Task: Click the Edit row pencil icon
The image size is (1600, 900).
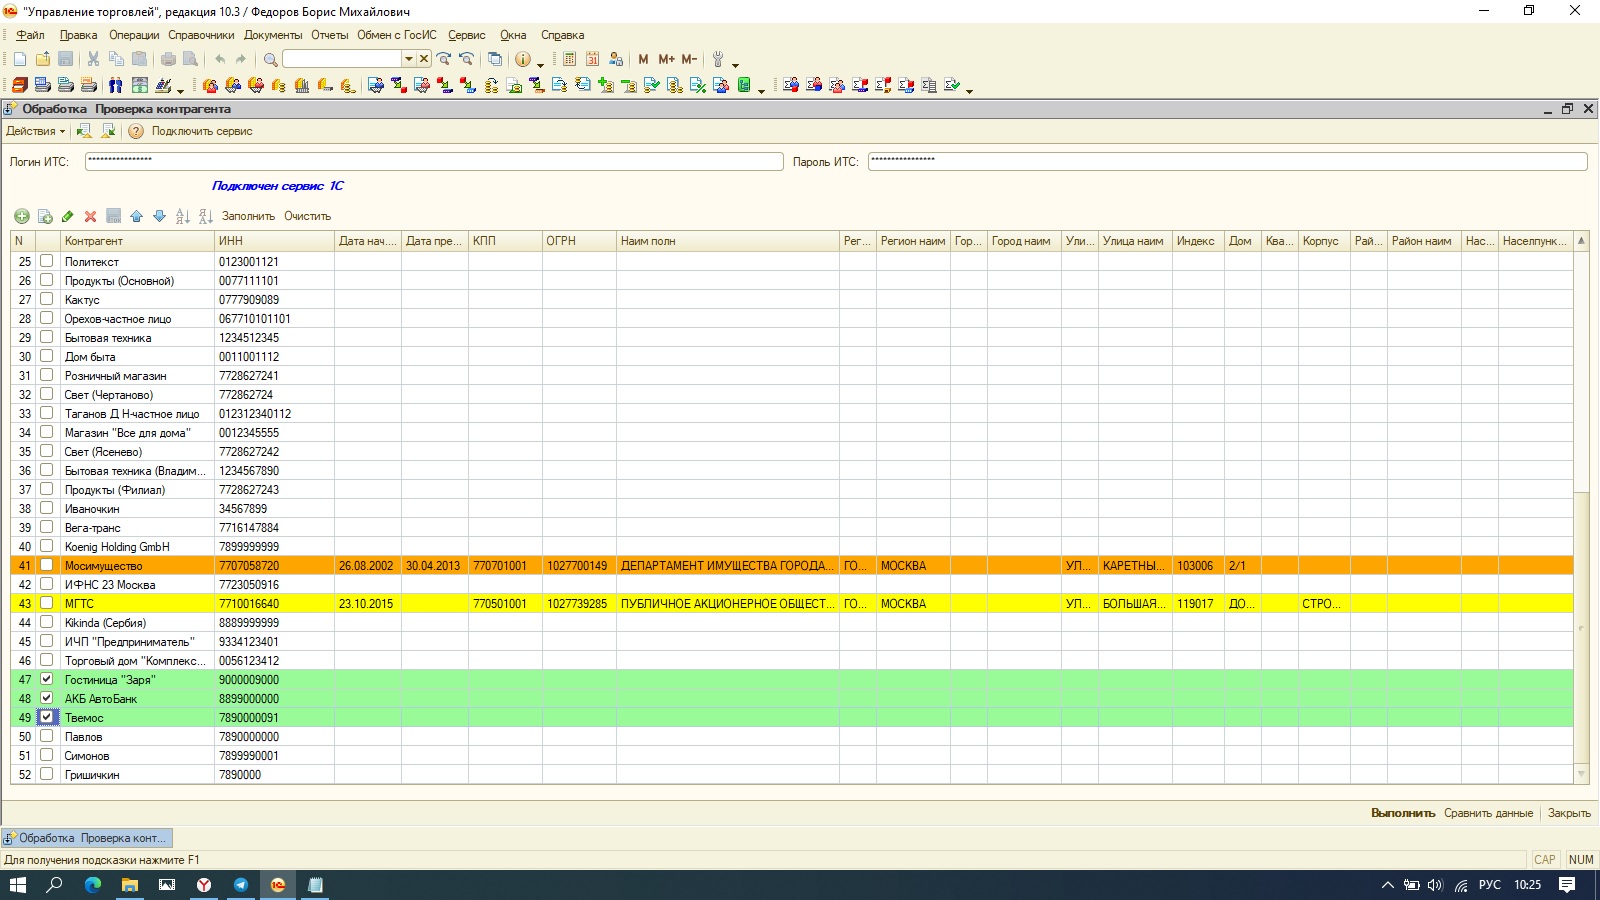Action: click(67, 216)
